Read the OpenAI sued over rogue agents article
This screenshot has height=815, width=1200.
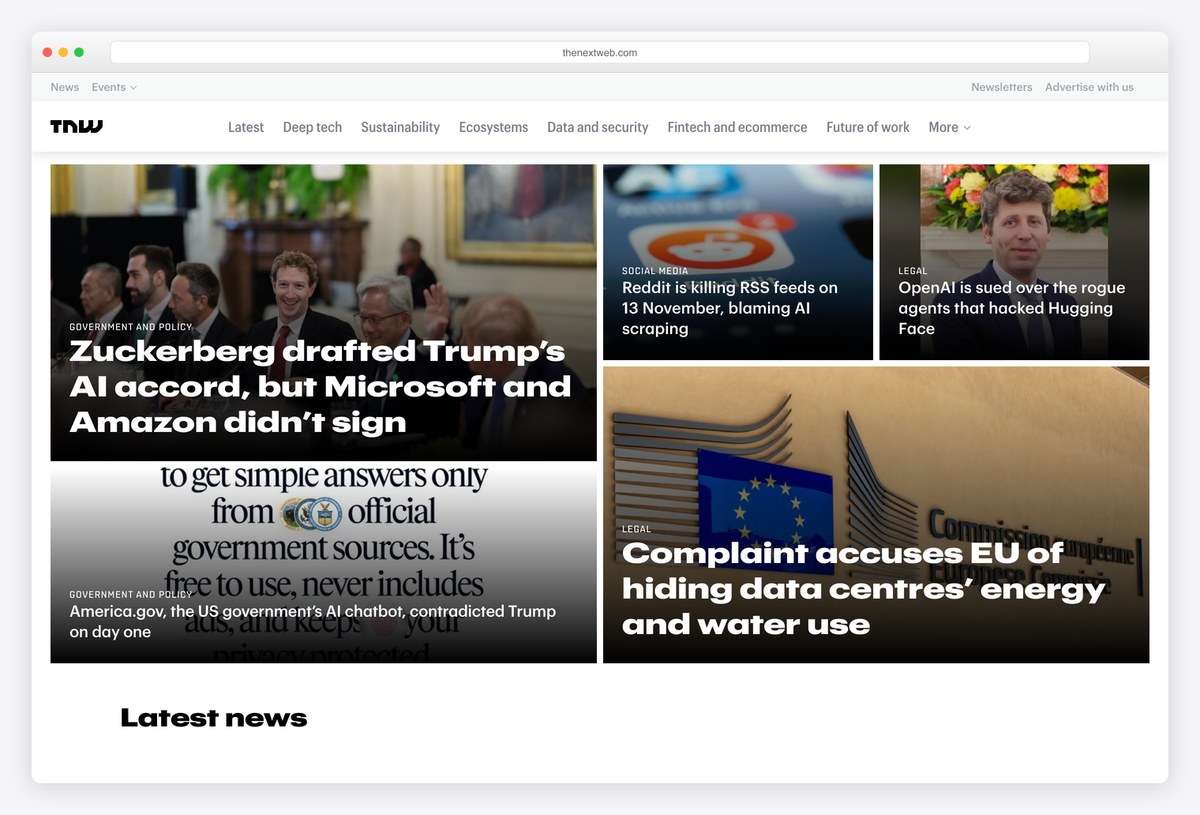[1011, 308]
